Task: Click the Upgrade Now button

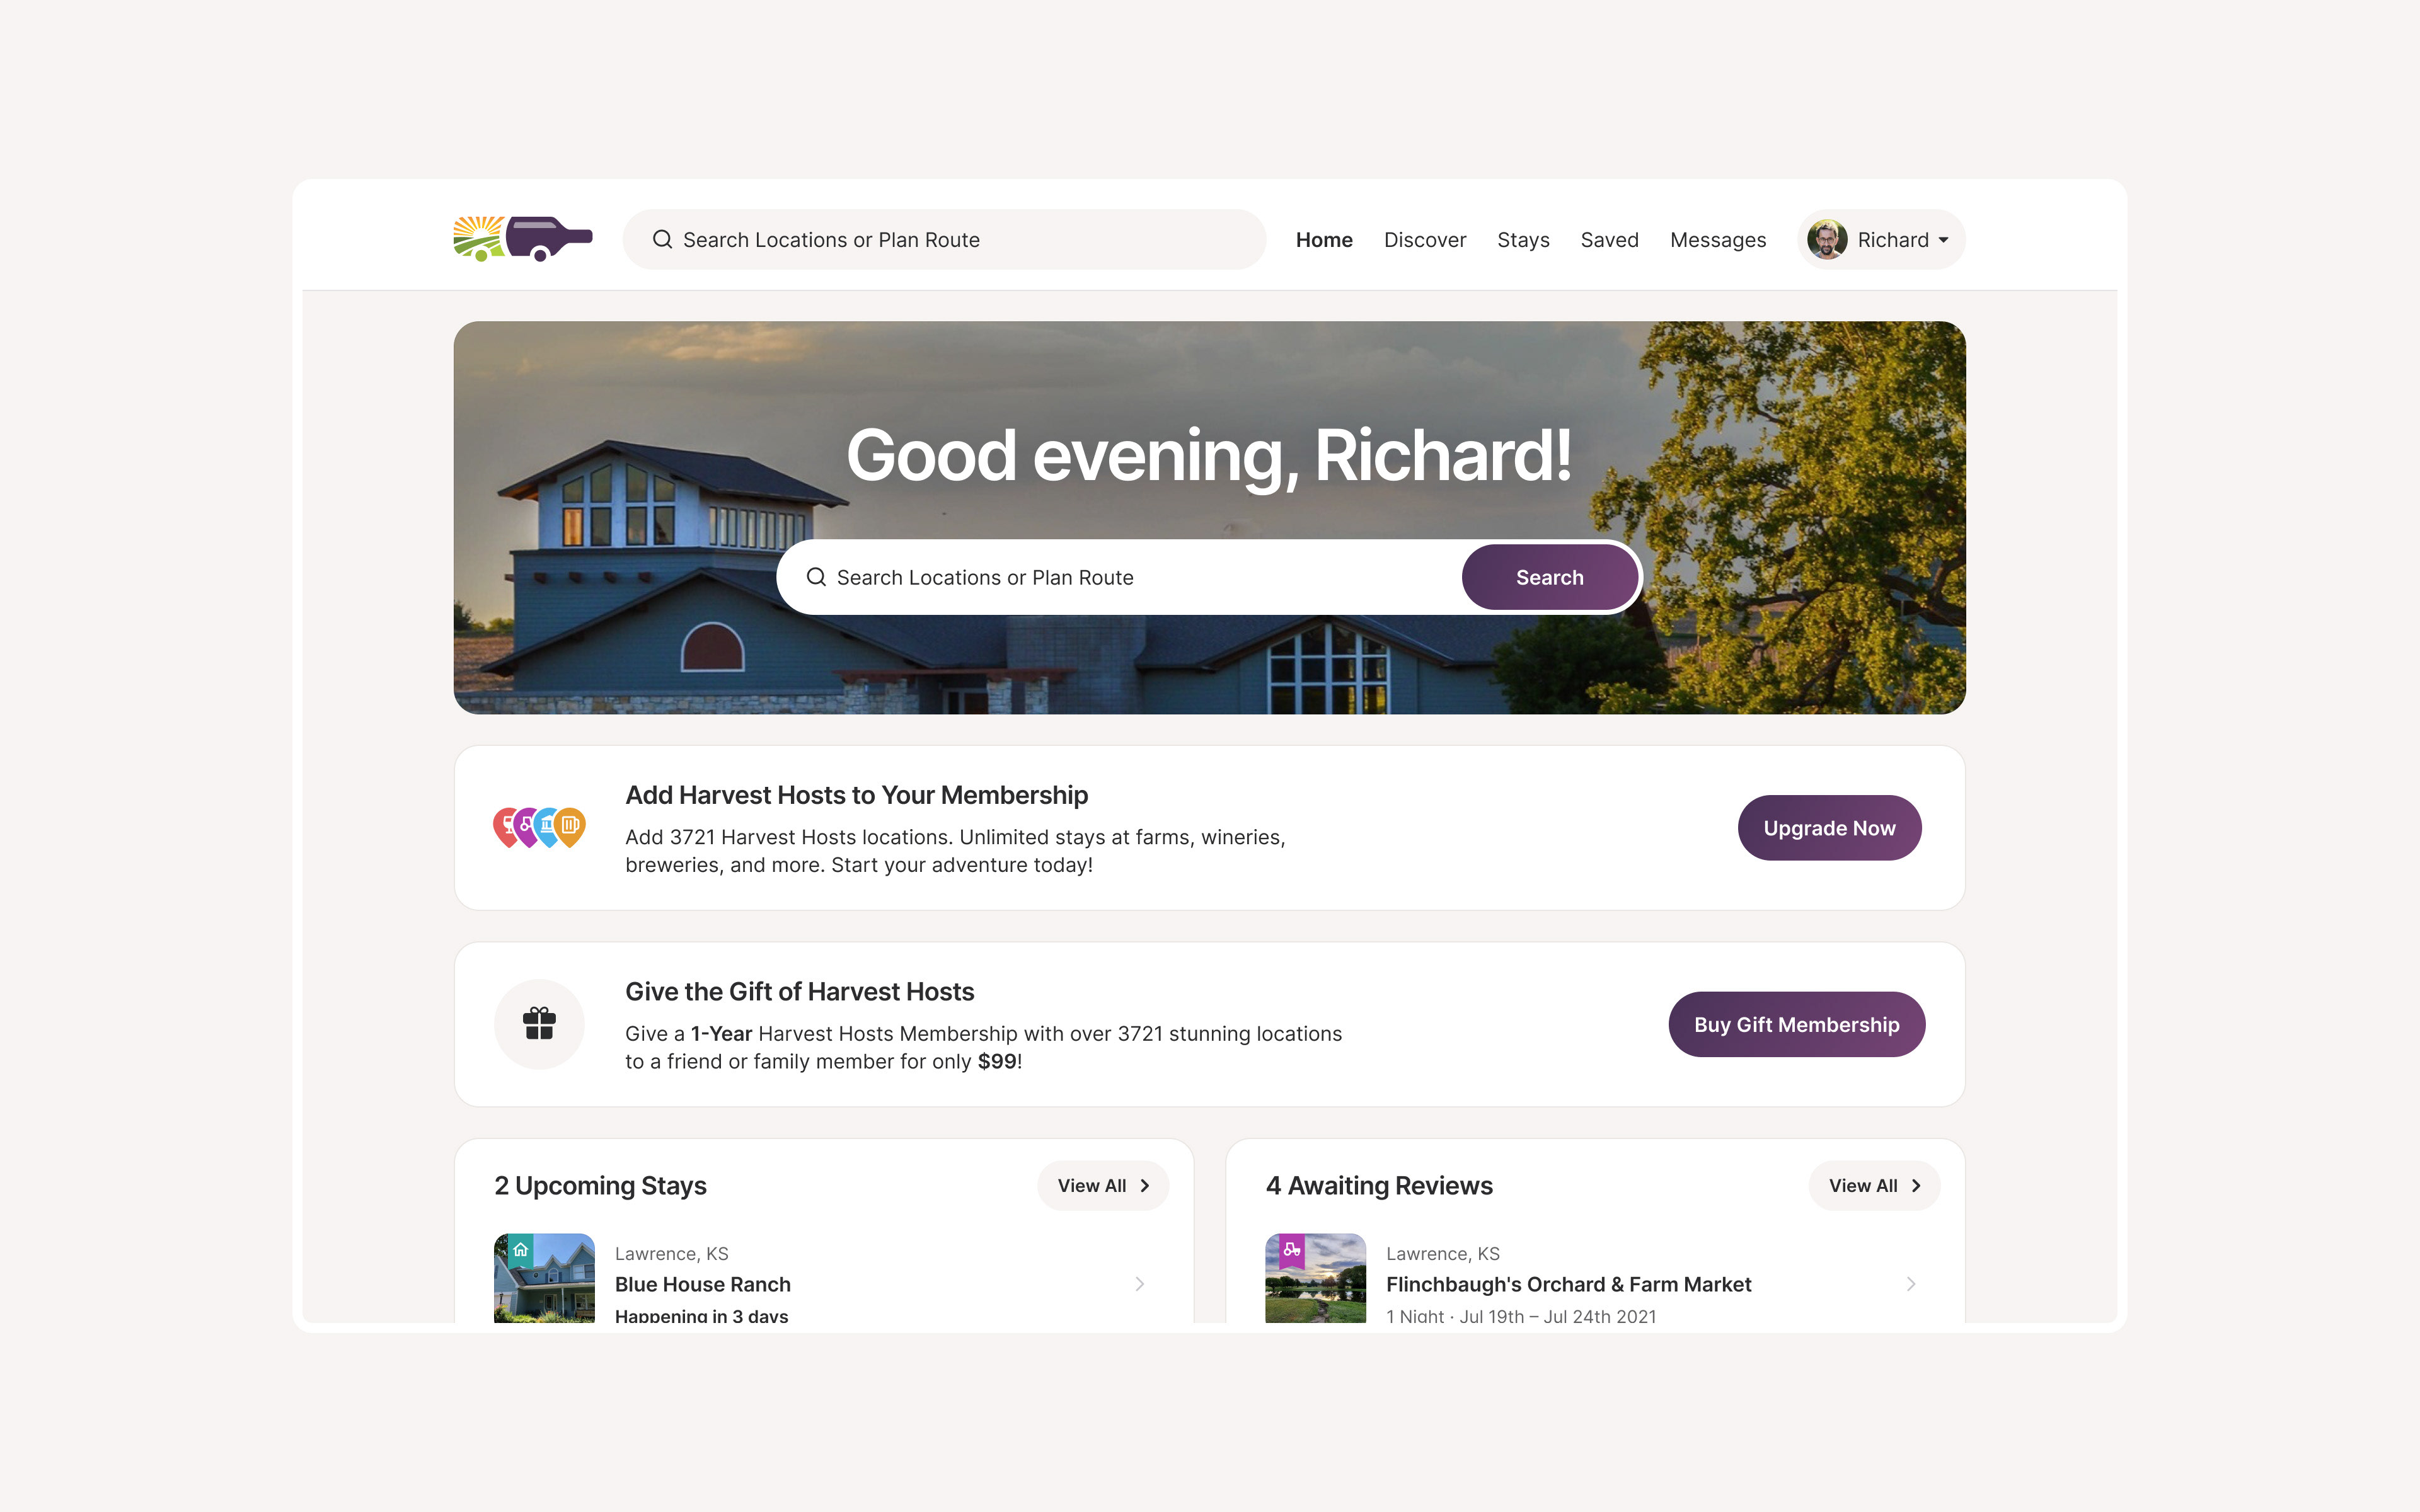Action: (x=1829, y=828)
